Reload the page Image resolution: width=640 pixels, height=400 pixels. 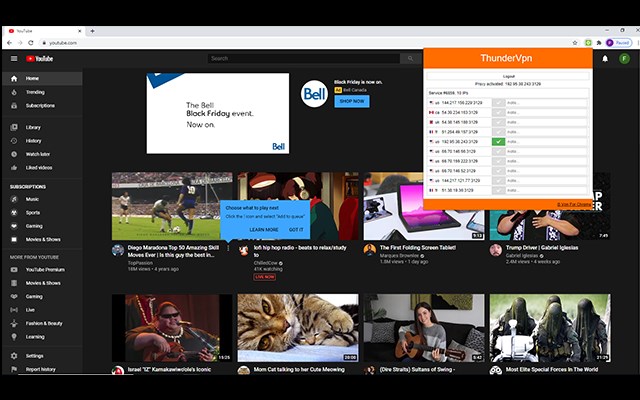click(x=31, y=42)
